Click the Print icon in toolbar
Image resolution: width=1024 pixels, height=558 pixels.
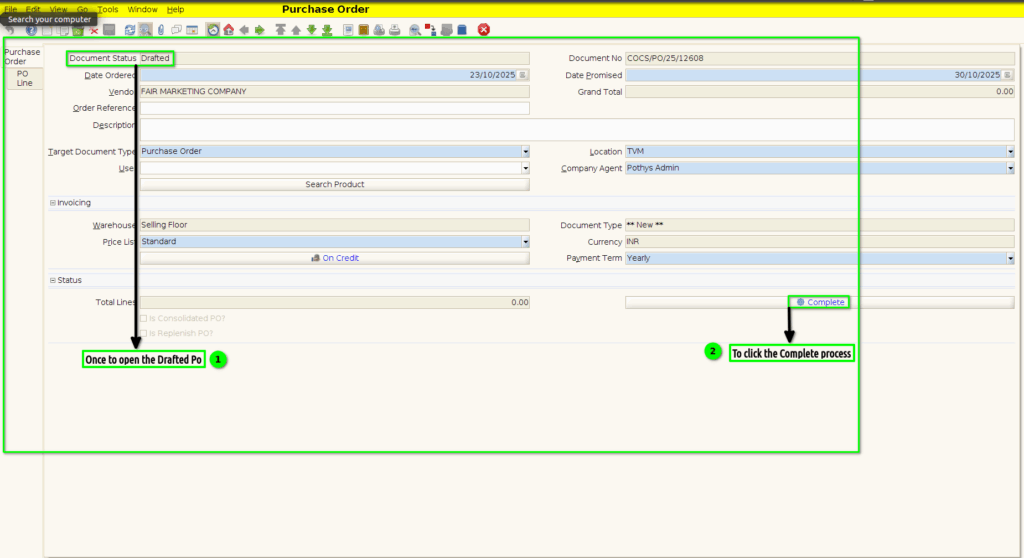[394, 30]
